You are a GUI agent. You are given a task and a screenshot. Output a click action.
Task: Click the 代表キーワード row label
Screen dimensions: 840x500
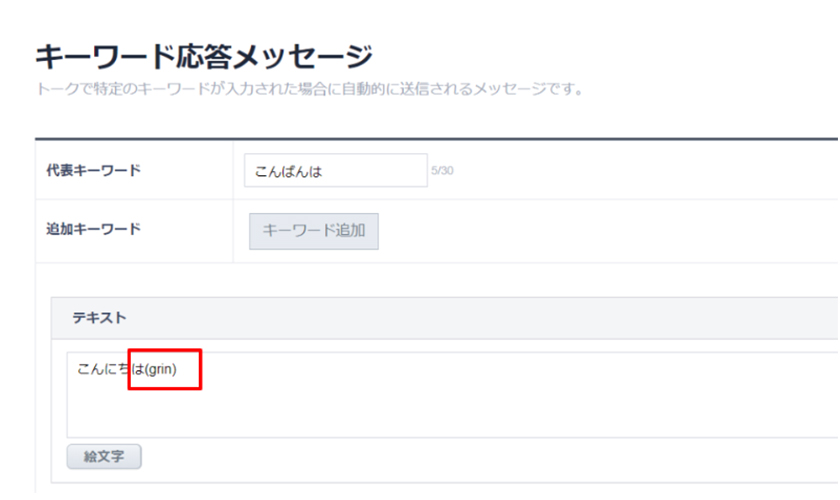pyautogui.click(x=94, y=170)
